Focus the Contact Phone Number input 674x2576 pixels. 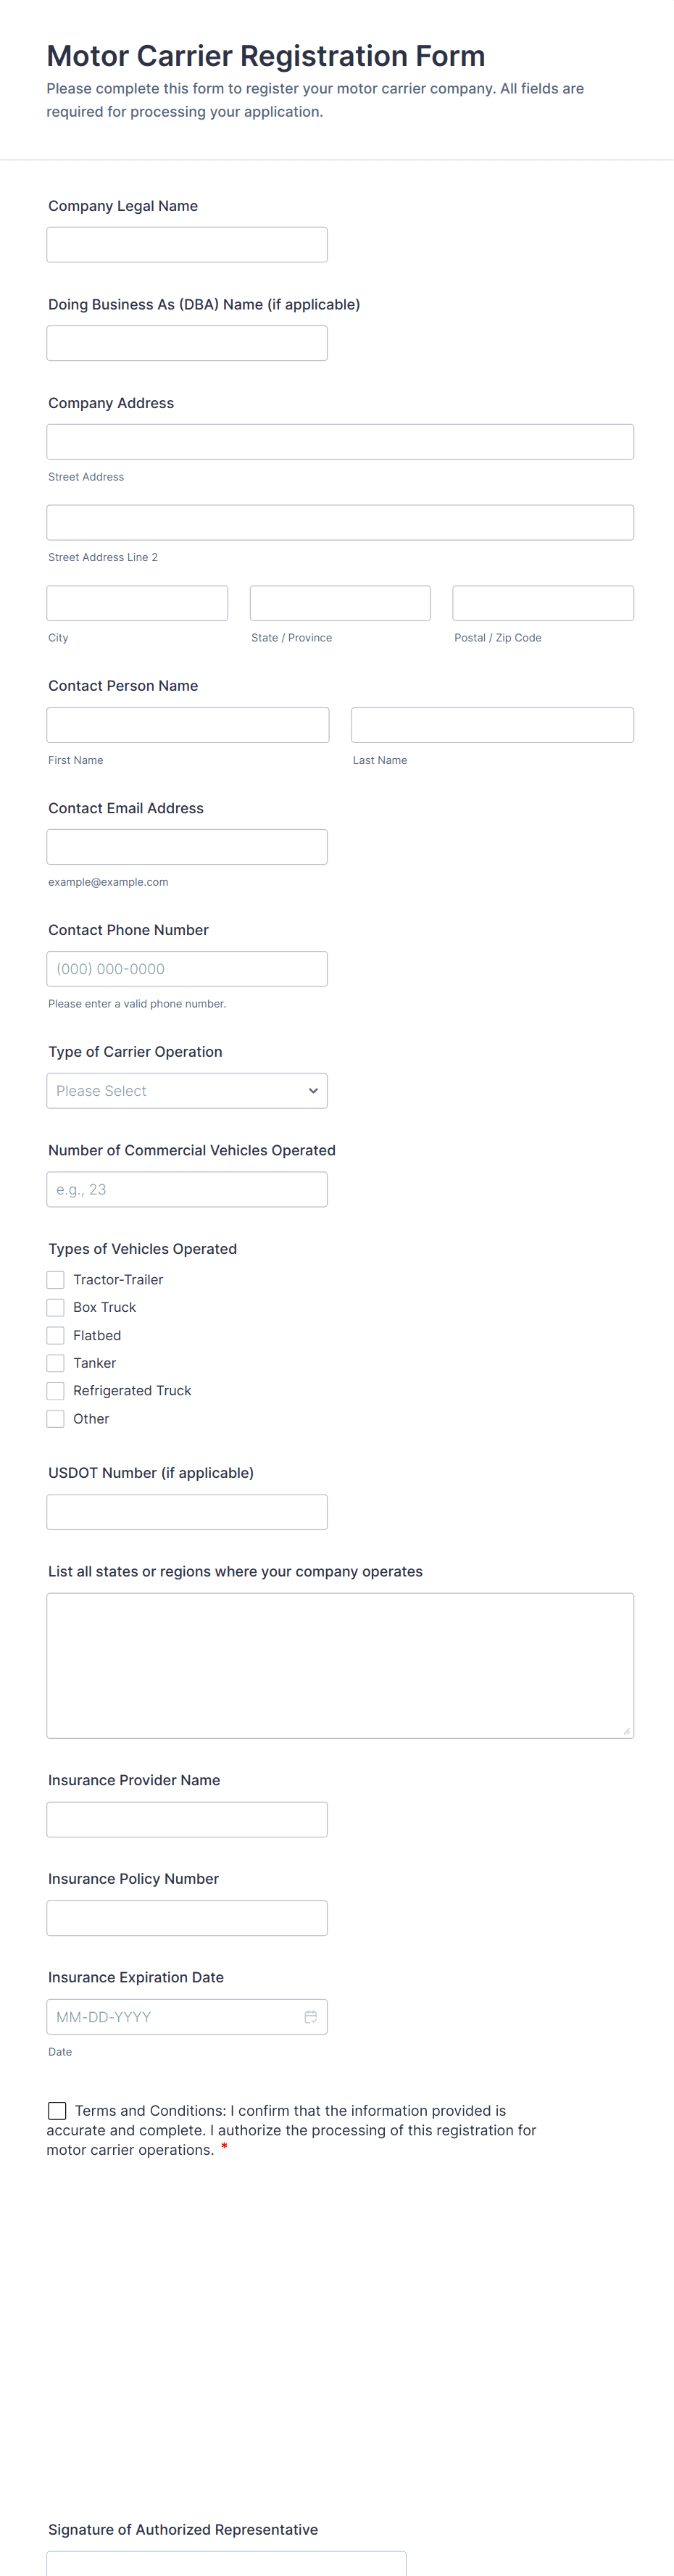(187, 968)
